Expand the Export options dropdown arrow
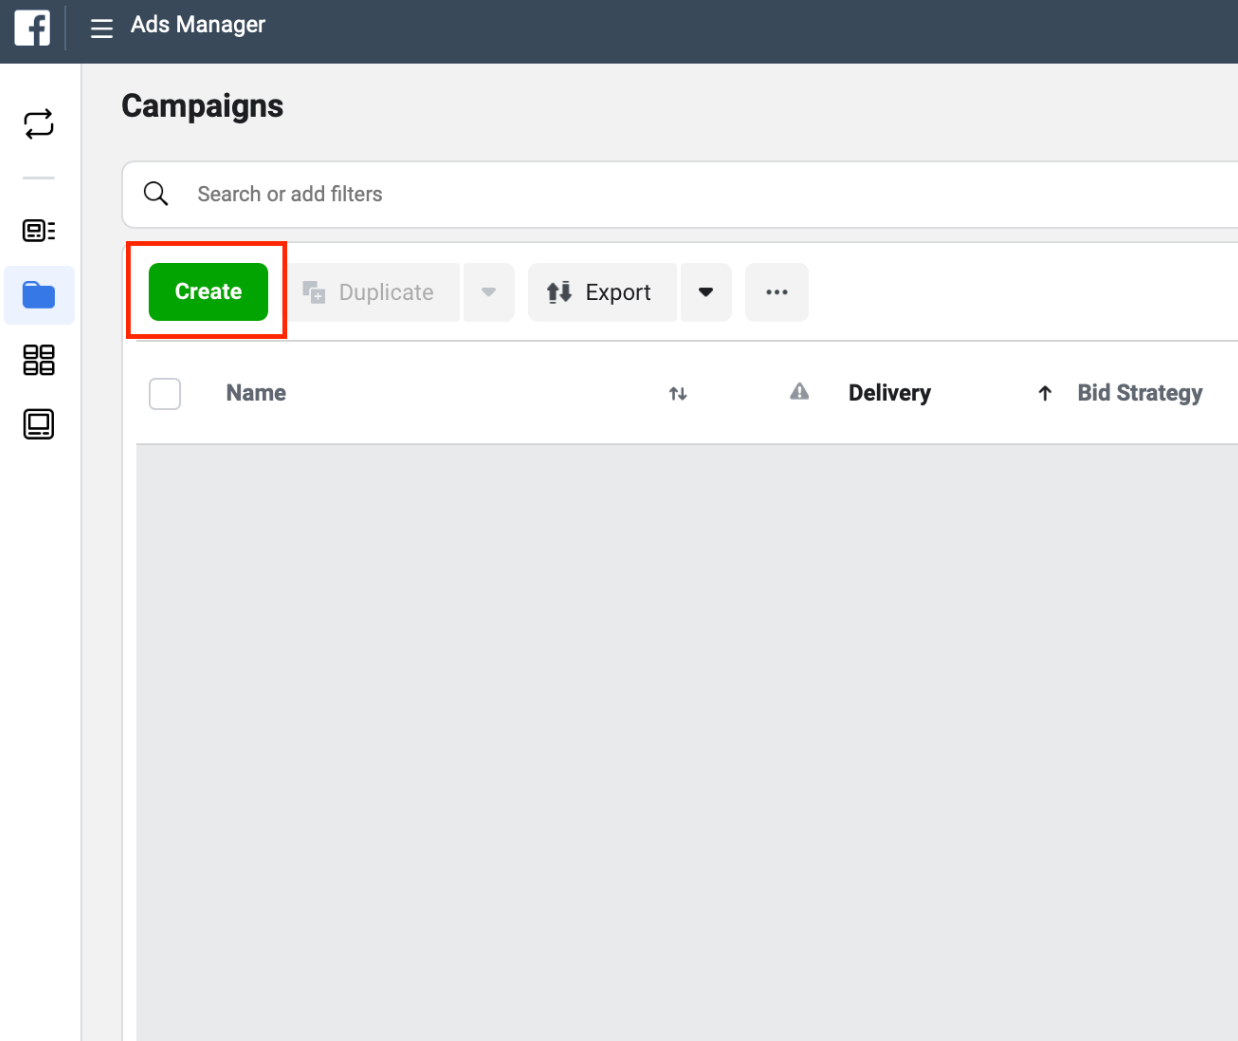Screen dimensions: 1238x1041 706,292
